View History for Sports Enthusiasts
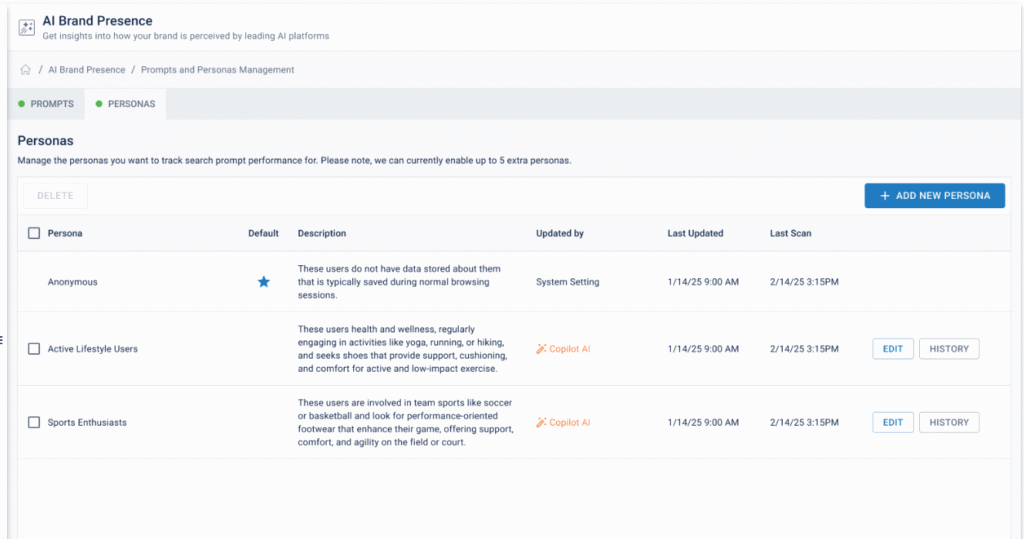1024x539 pixels. click(948, 423)
